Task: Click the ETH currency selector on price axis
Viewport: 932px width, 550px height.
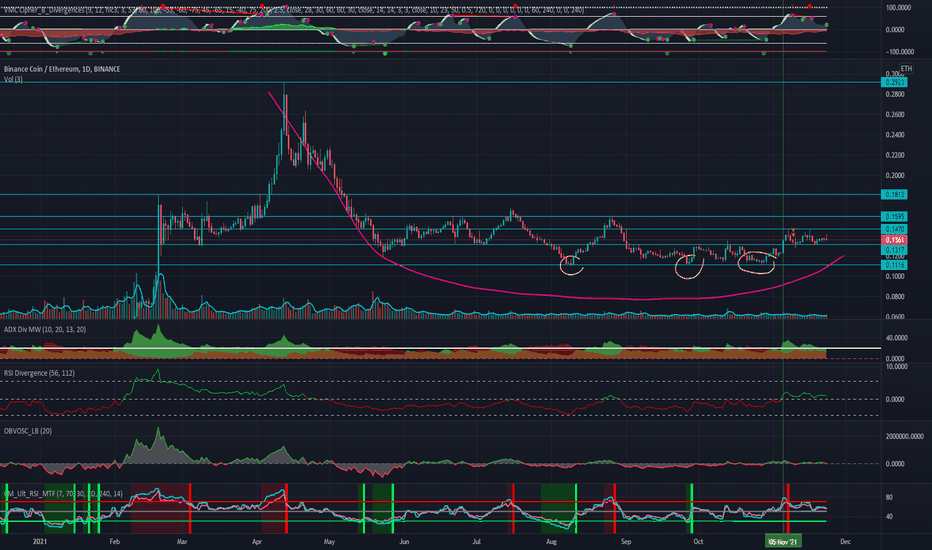Action: coord(906,68)
